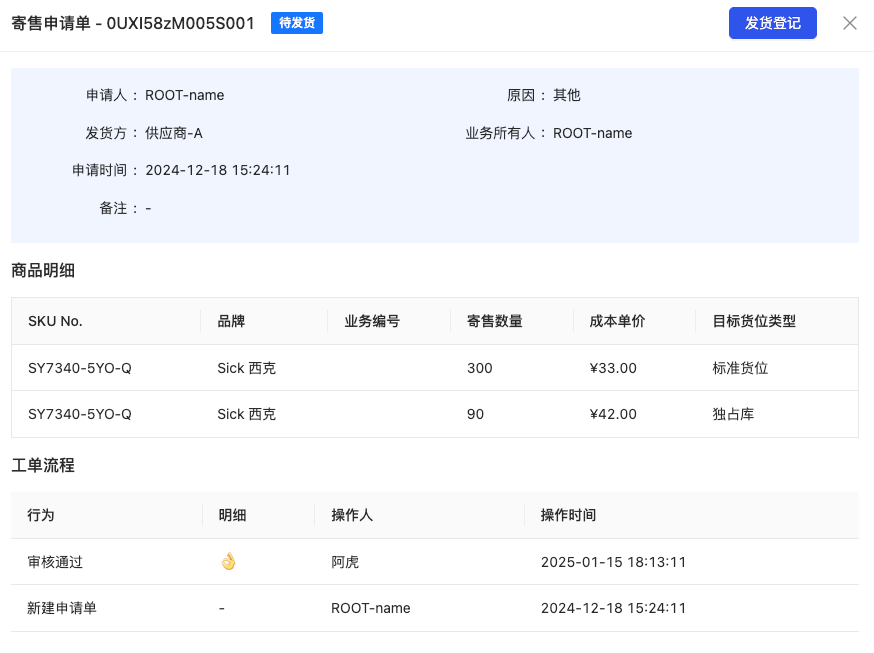
Task: Click the 寄售数量 column header
Action: (x=494, y=321)
